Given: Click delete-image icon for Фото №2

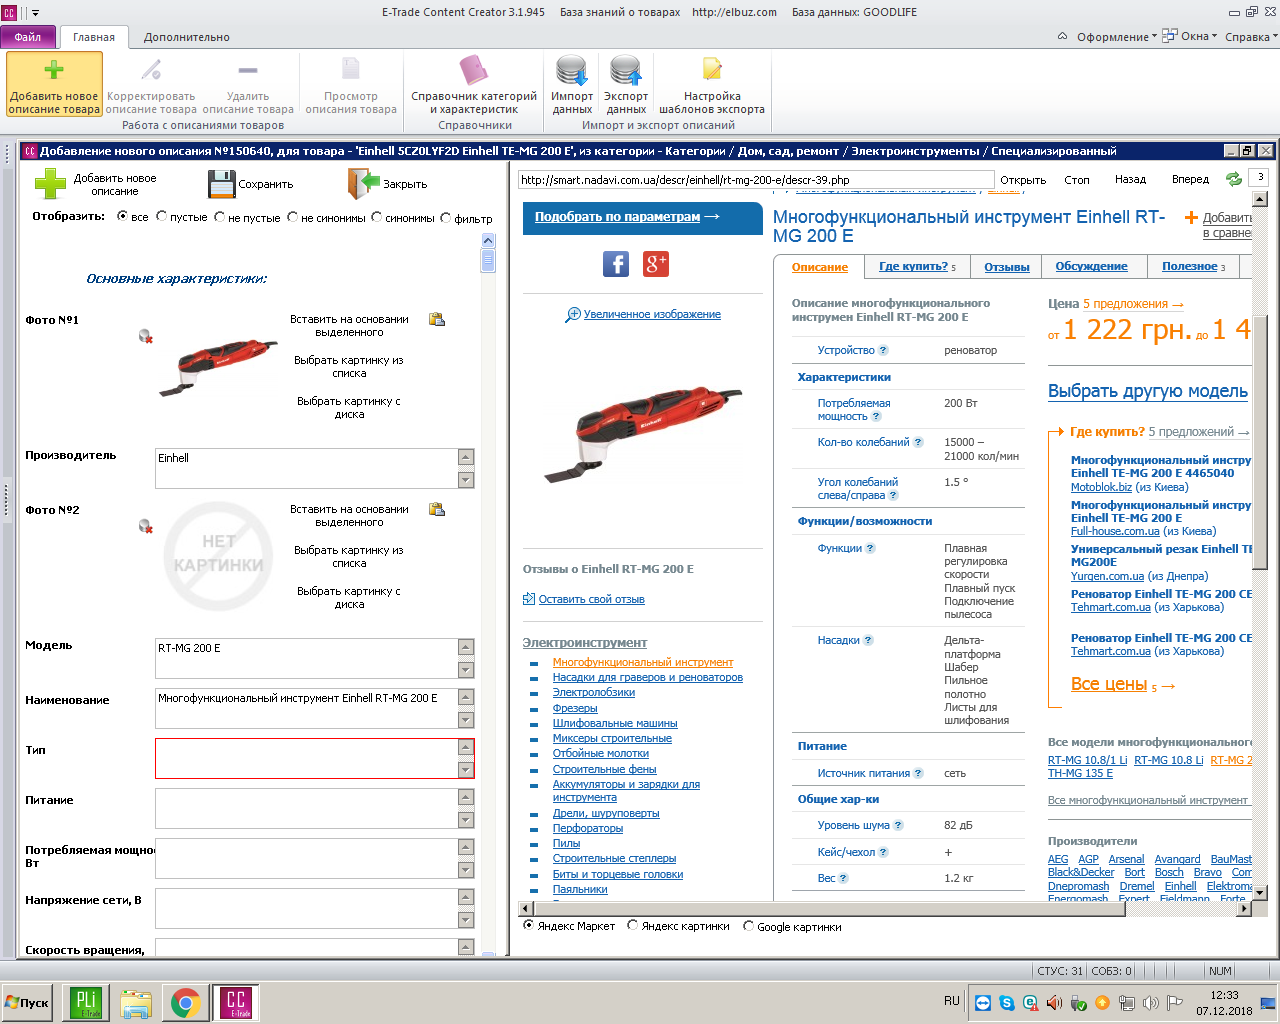Looking at the screenshot, I should 146,527.
